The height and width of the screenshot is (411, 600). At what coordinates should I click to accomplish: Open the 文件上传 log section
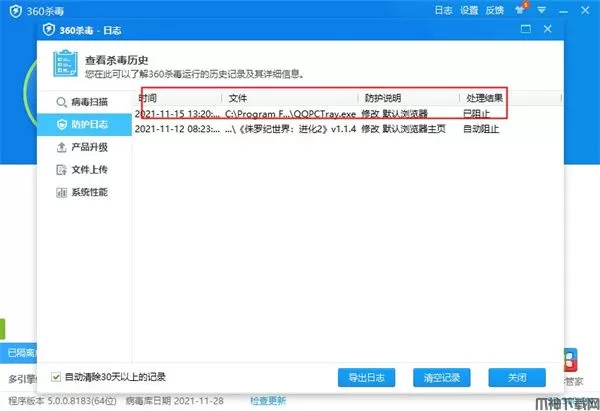pyautogui.click(x=85, y=170)
